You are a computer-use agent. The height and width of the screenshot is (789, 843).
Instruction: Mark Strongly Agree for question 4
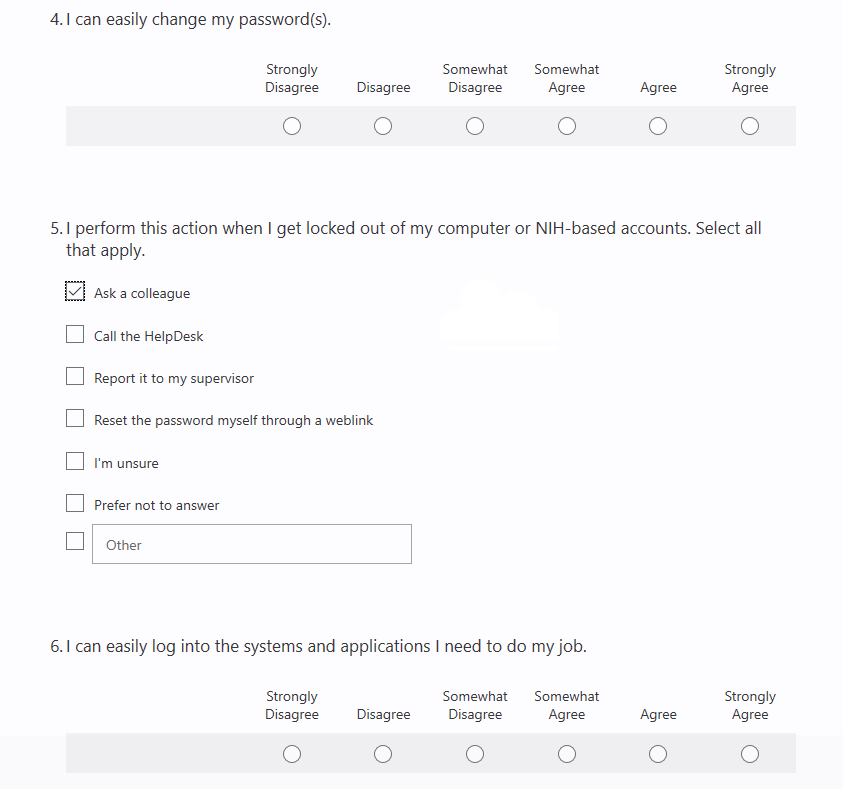click(750, 126)
